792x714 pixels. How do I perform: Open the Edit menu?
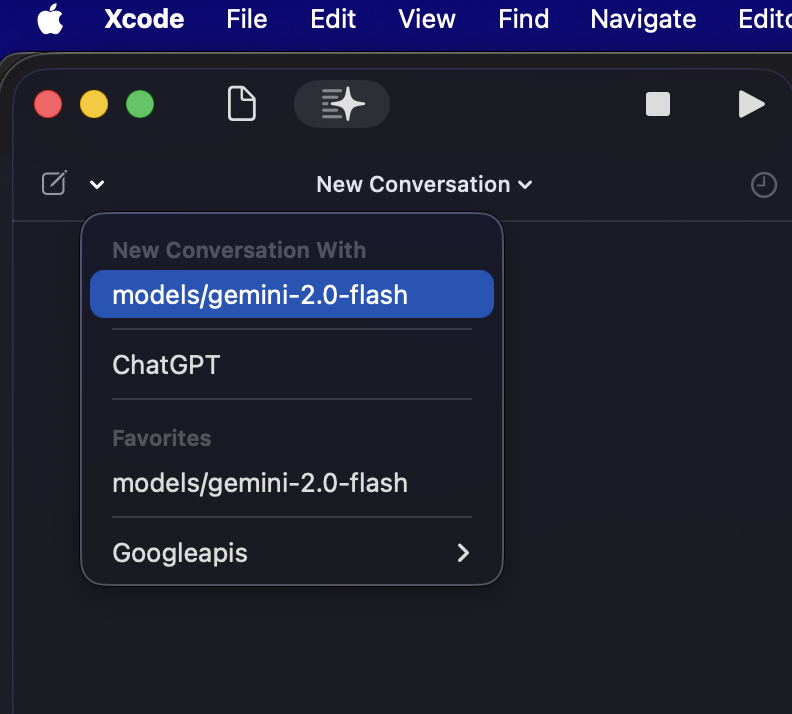pos(333,19)
